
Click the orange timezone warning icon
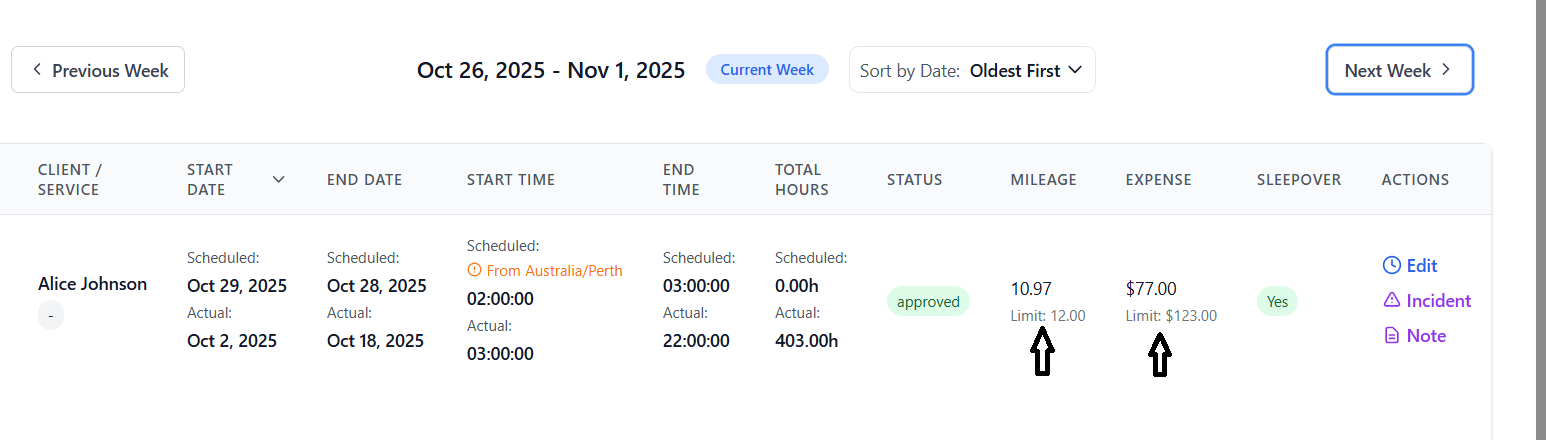(x=475, y=270)
